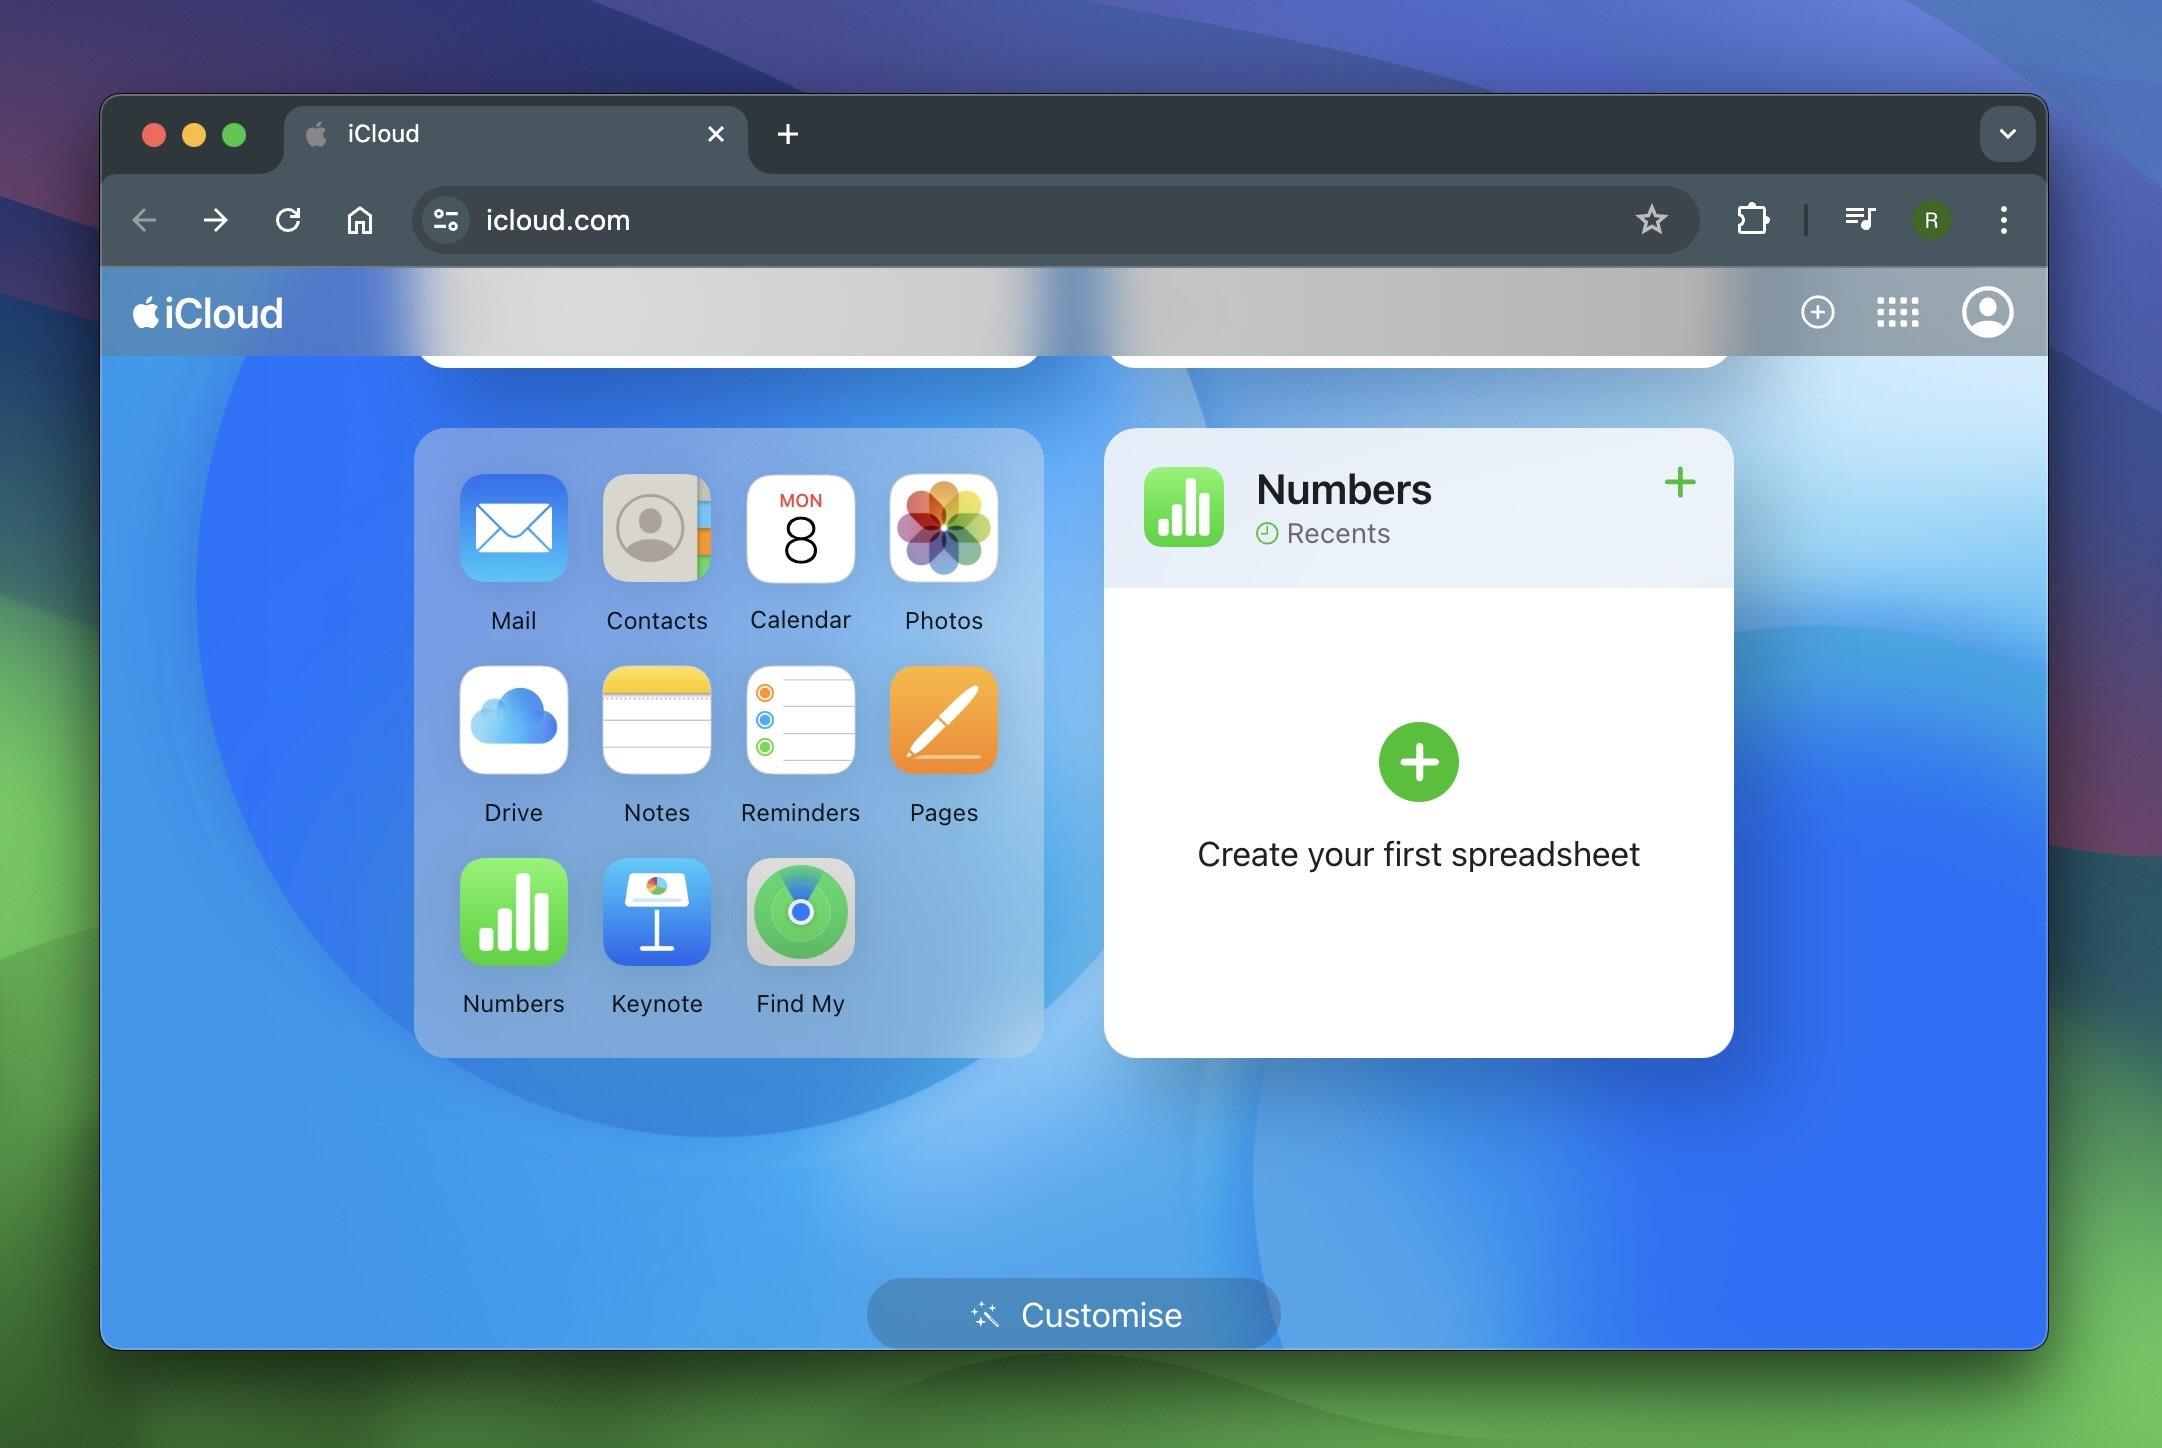The width and height of the screenshot is (2162, 1448).
Task: Go back with the browser back arrow
Action: [x=145, y=220]
